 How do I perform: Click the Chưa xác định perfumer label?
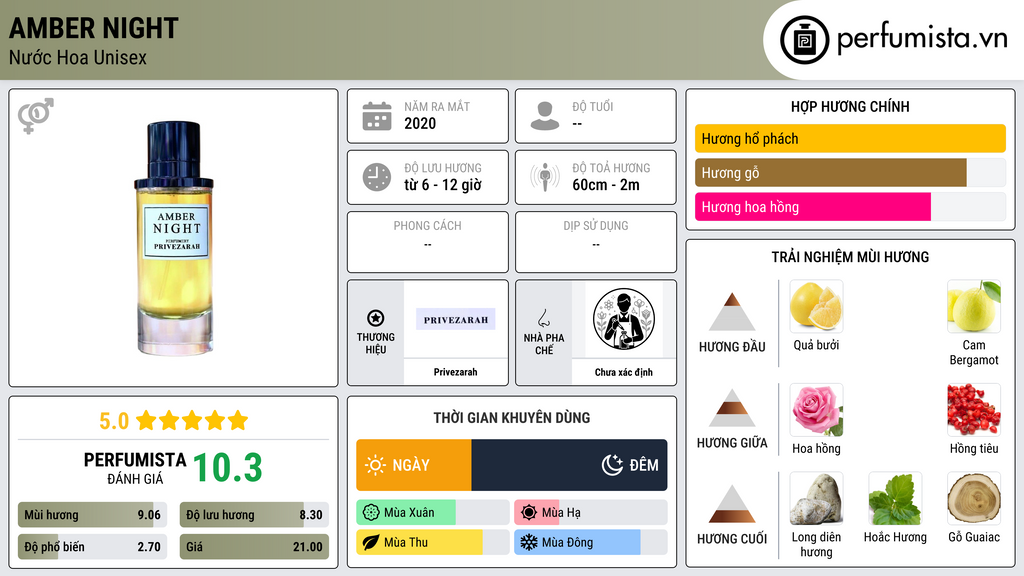(x=624, y=372)
